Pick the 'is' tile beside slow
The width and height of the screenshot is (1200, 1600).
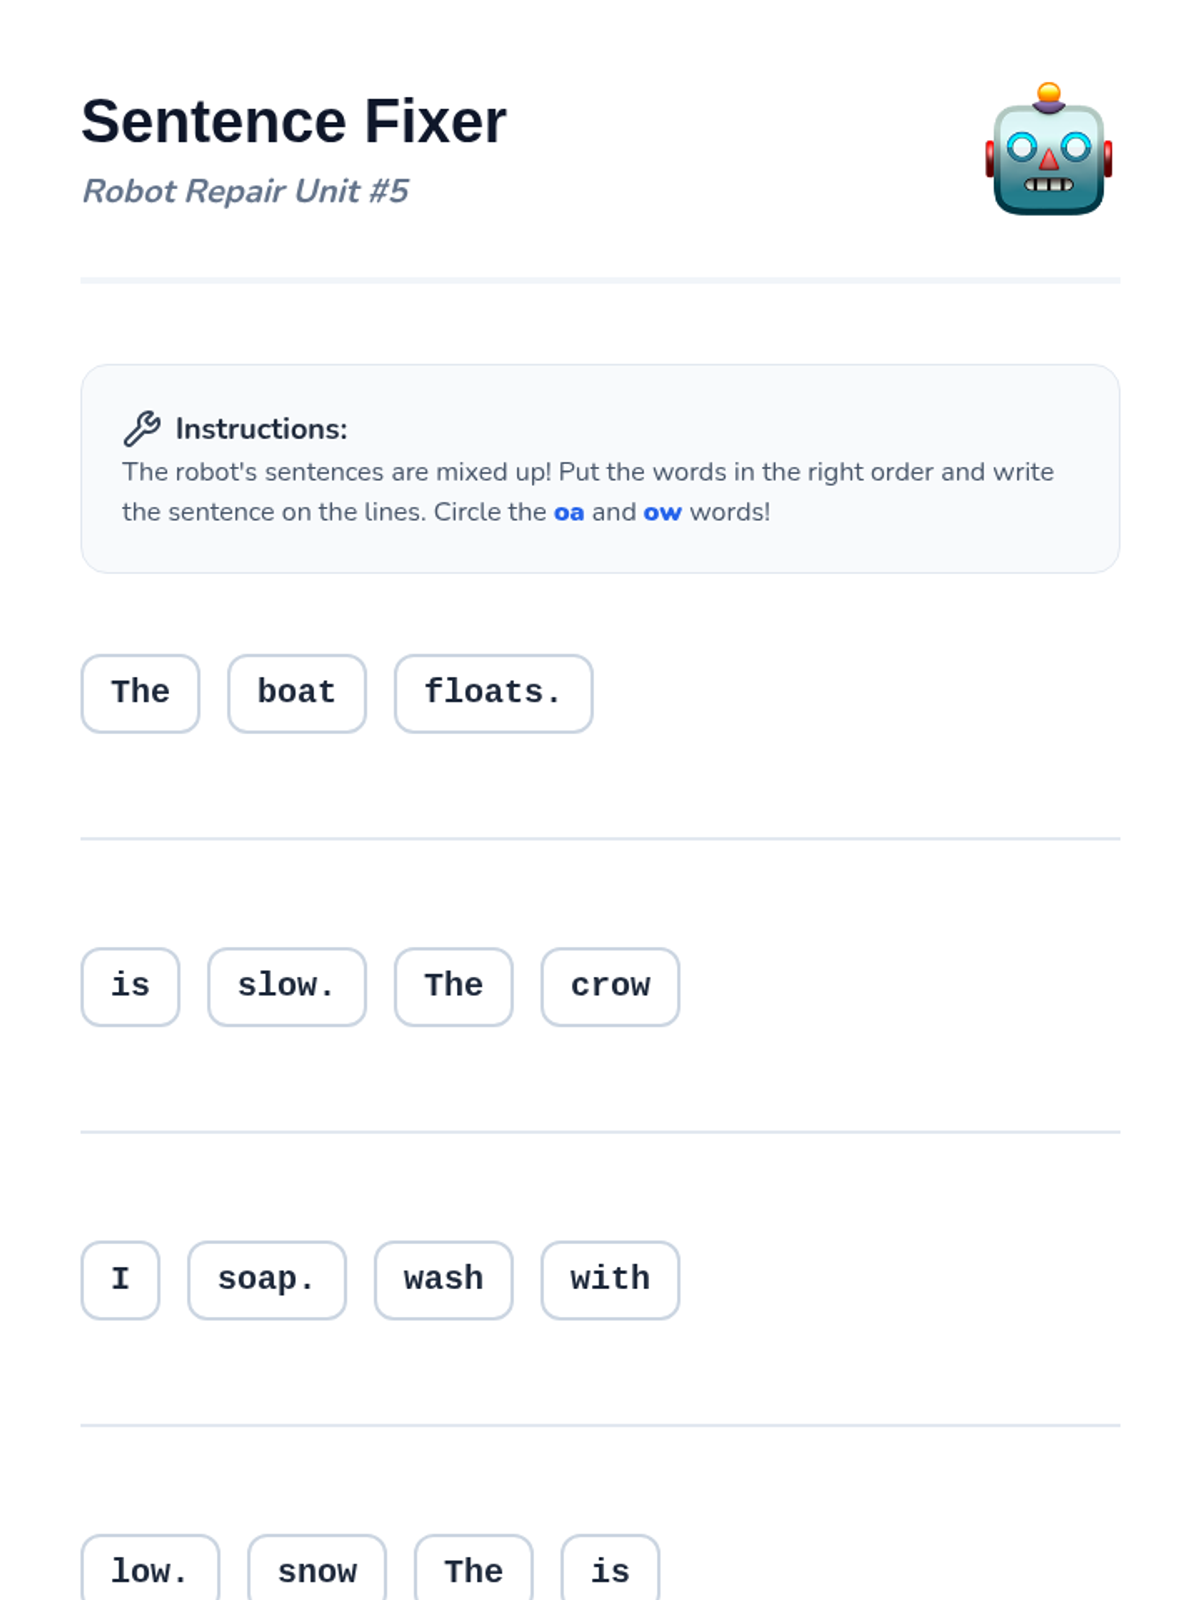[x=130, y=986]
